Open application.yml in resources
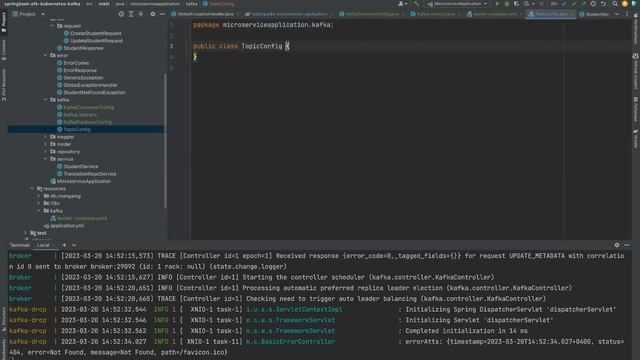Viewport: 640px width, 360px height. 67,225
